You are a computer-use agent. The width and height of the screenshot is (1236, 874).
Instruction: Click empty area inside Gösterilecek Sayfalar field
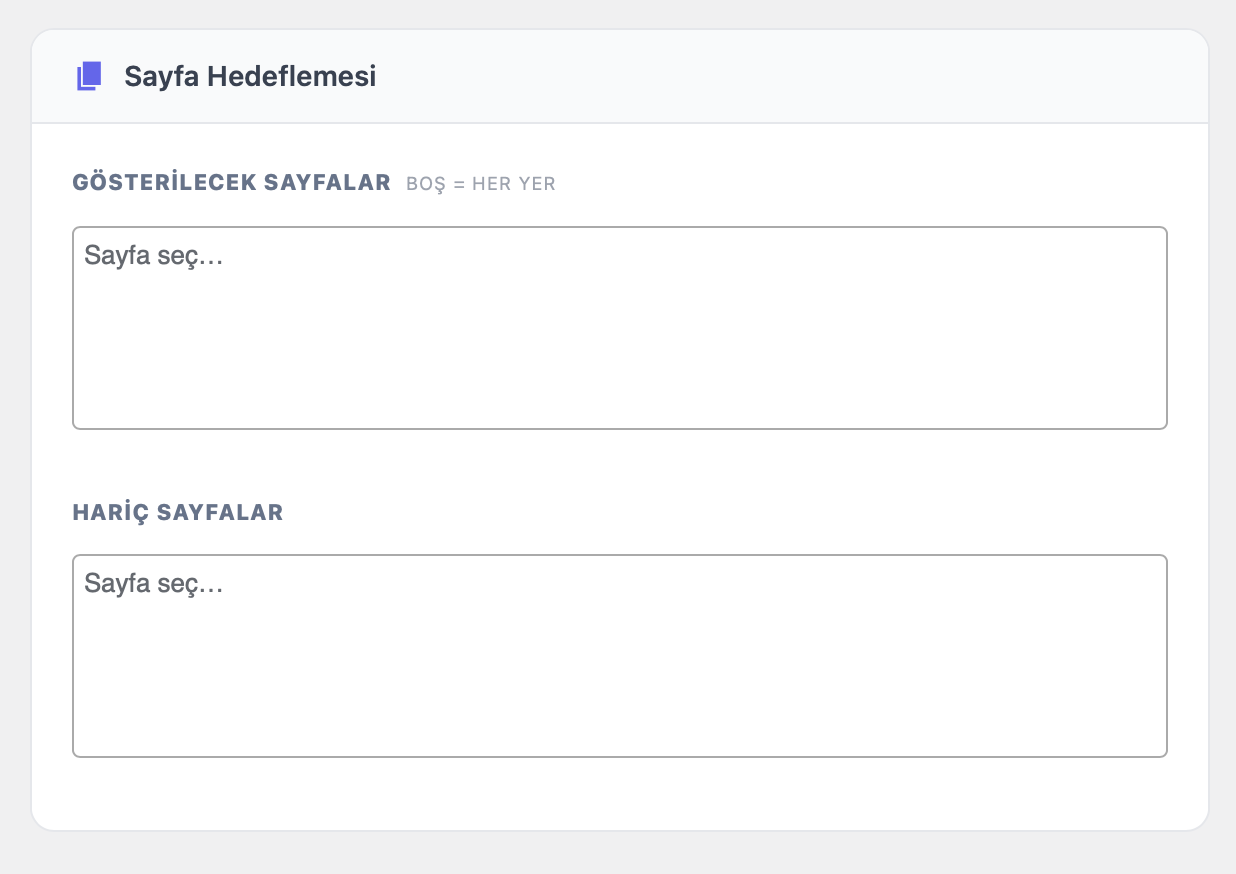coord(700,360)
